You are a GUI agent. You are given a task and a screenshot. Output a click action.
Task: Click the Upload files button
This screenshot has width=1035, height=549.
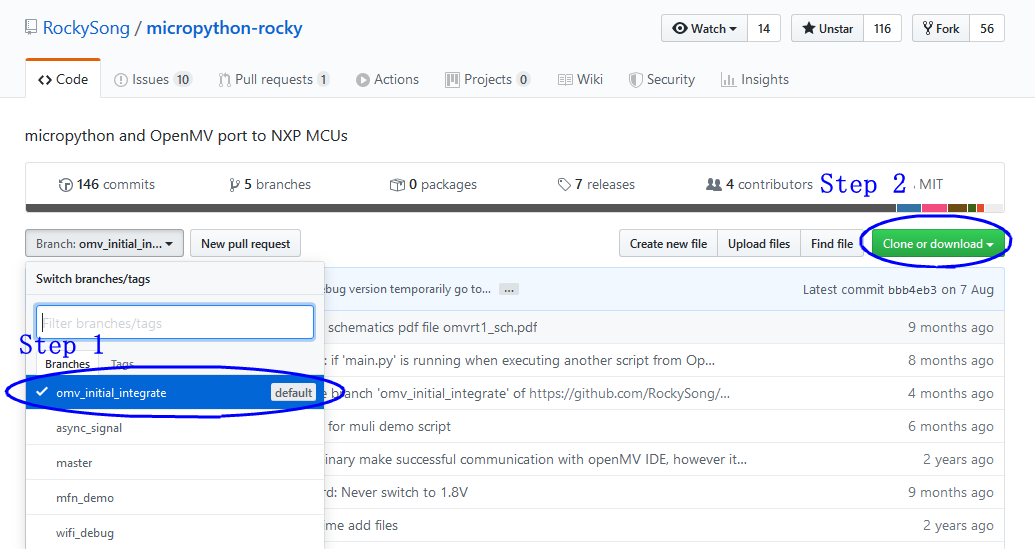[759, 243]
